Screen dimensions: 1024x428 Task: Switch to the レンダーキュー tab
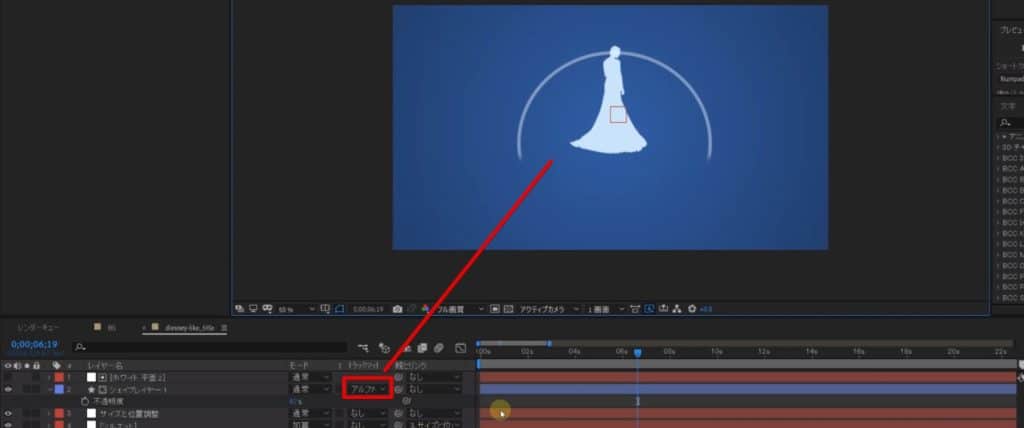coord(39,327)
